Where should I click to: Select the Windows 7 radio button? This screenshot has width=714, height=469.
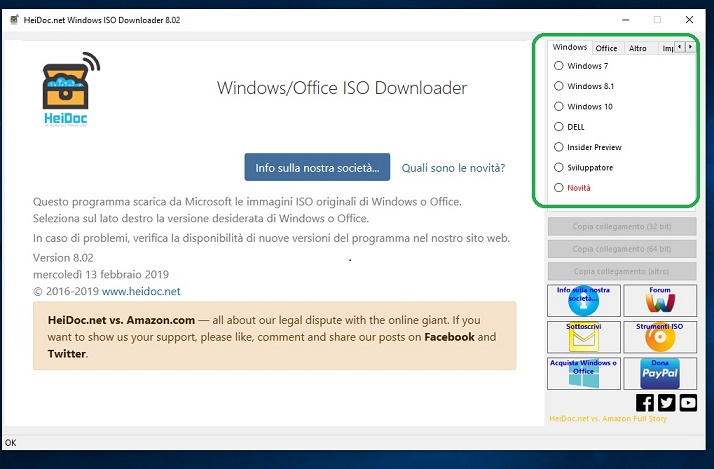tap(558, 66)
